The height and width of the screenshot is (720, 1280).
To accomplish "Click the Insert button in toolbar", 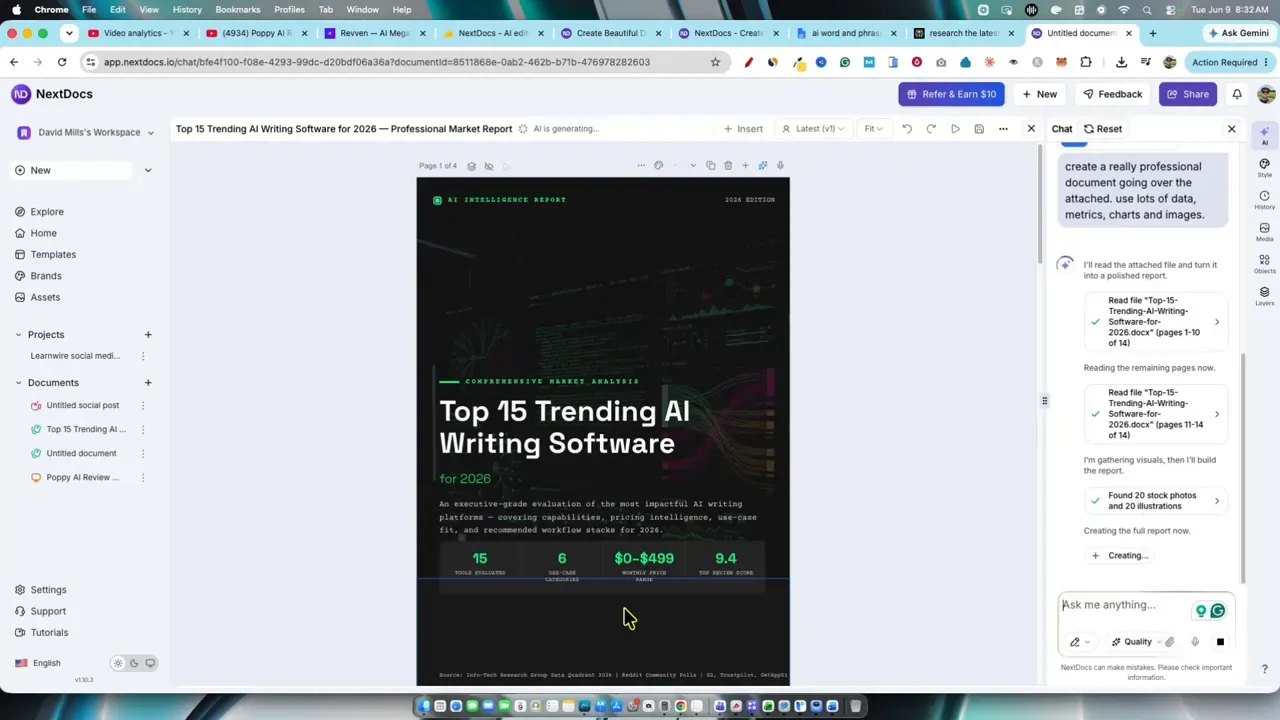I will pos(743,129).
